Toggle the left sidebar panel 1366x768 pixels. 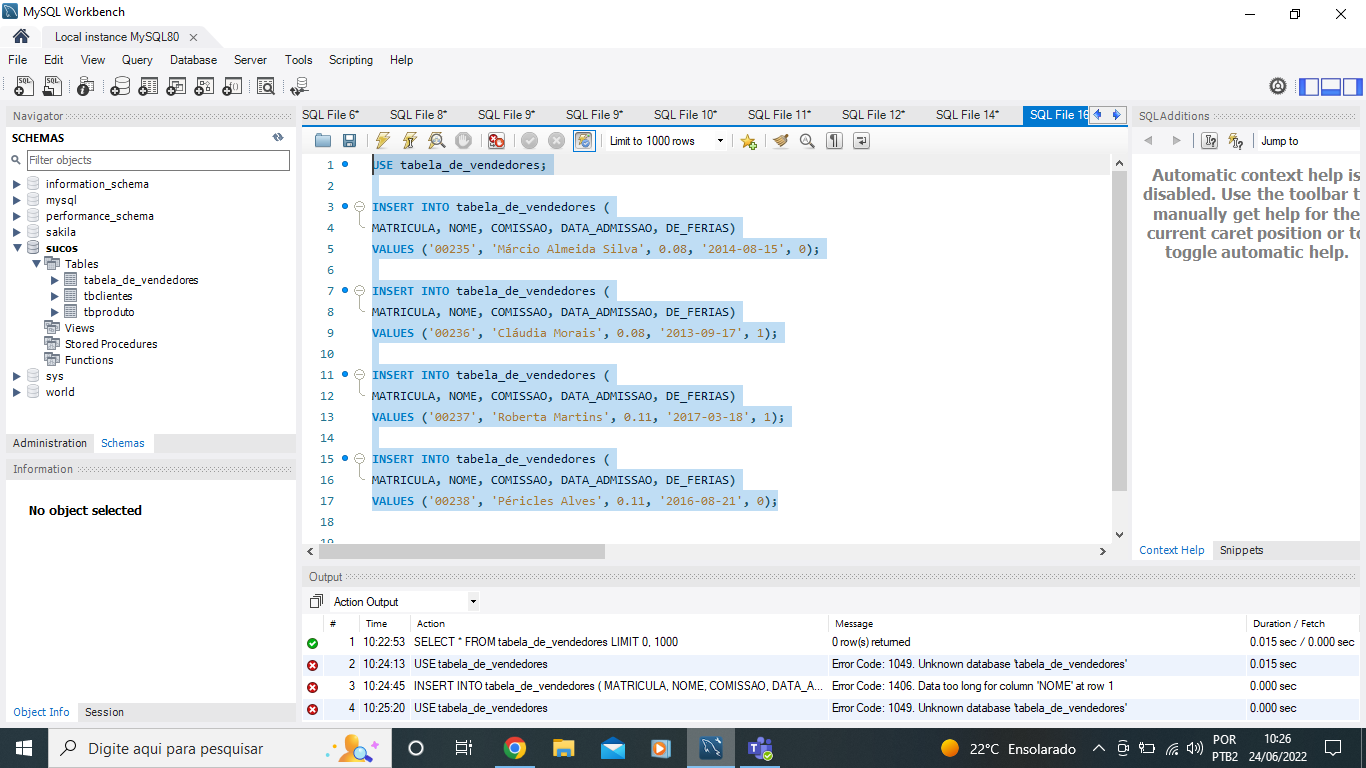pyautogui.click(x=1309, y=87)
